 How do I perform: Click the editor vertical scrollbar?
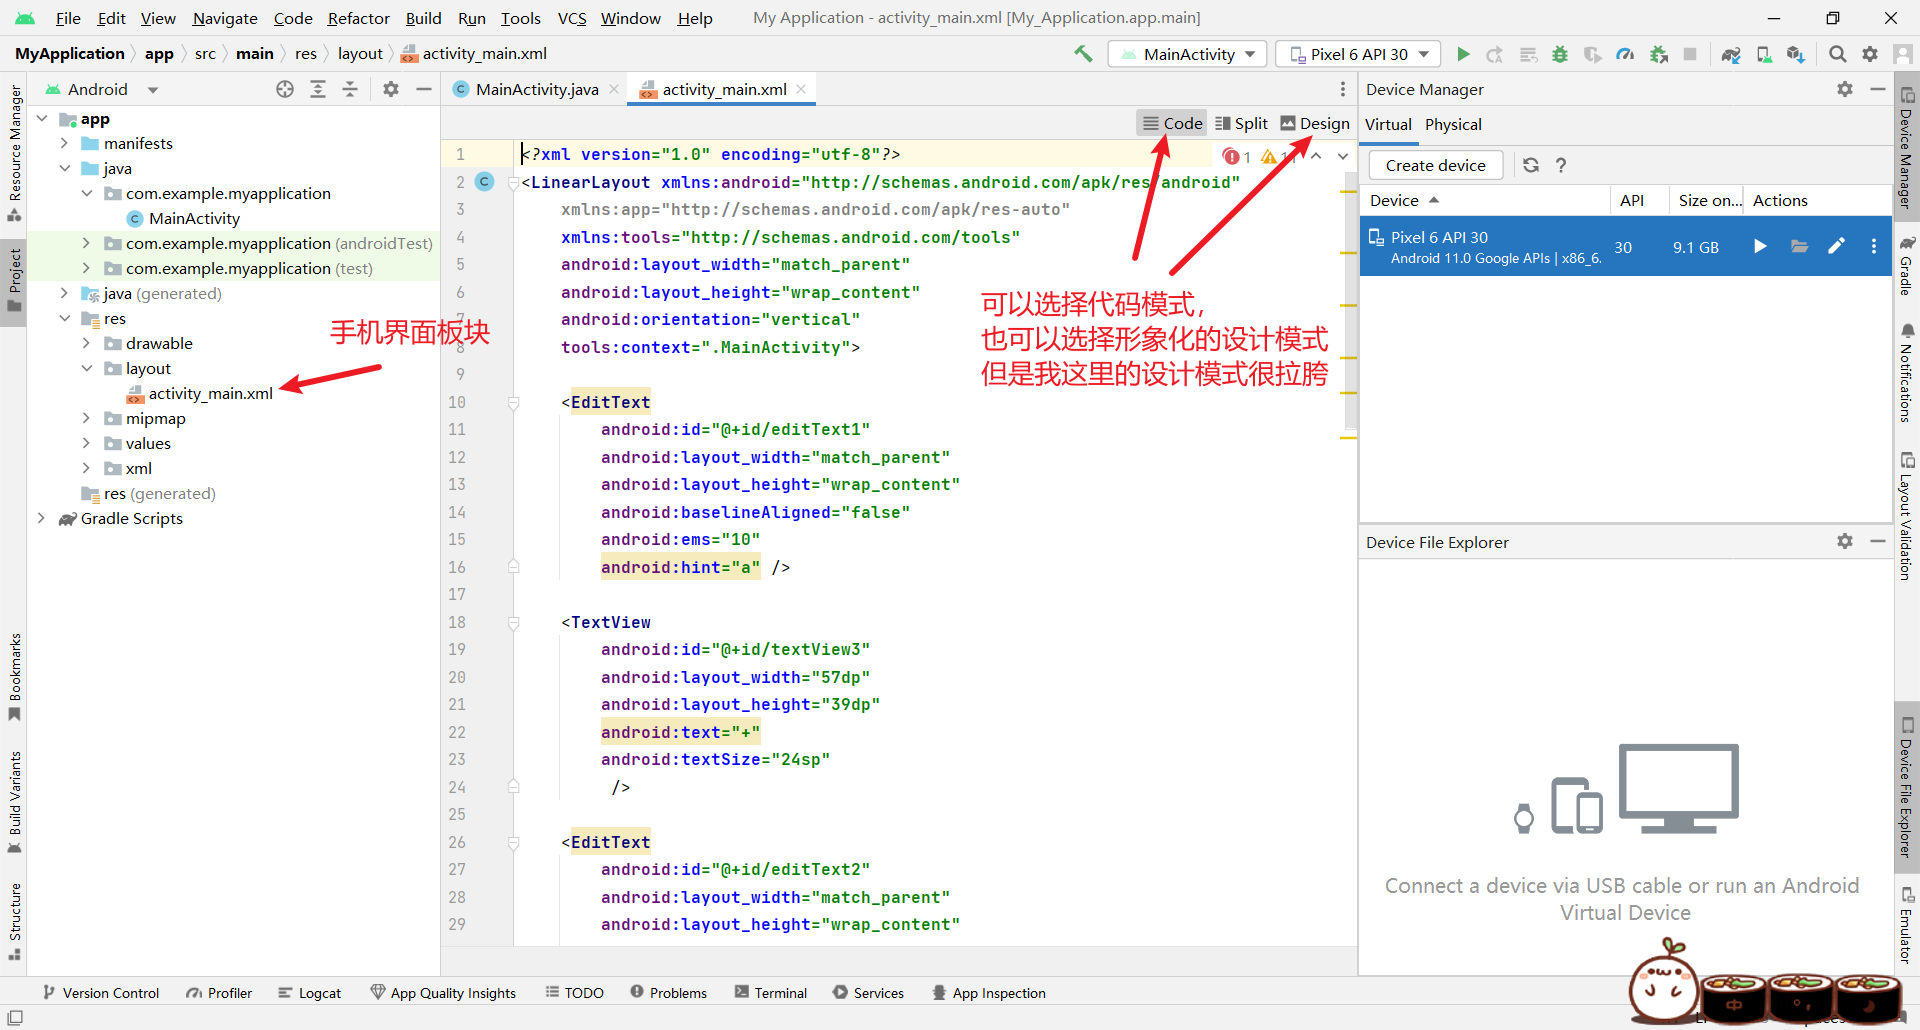1349,300
